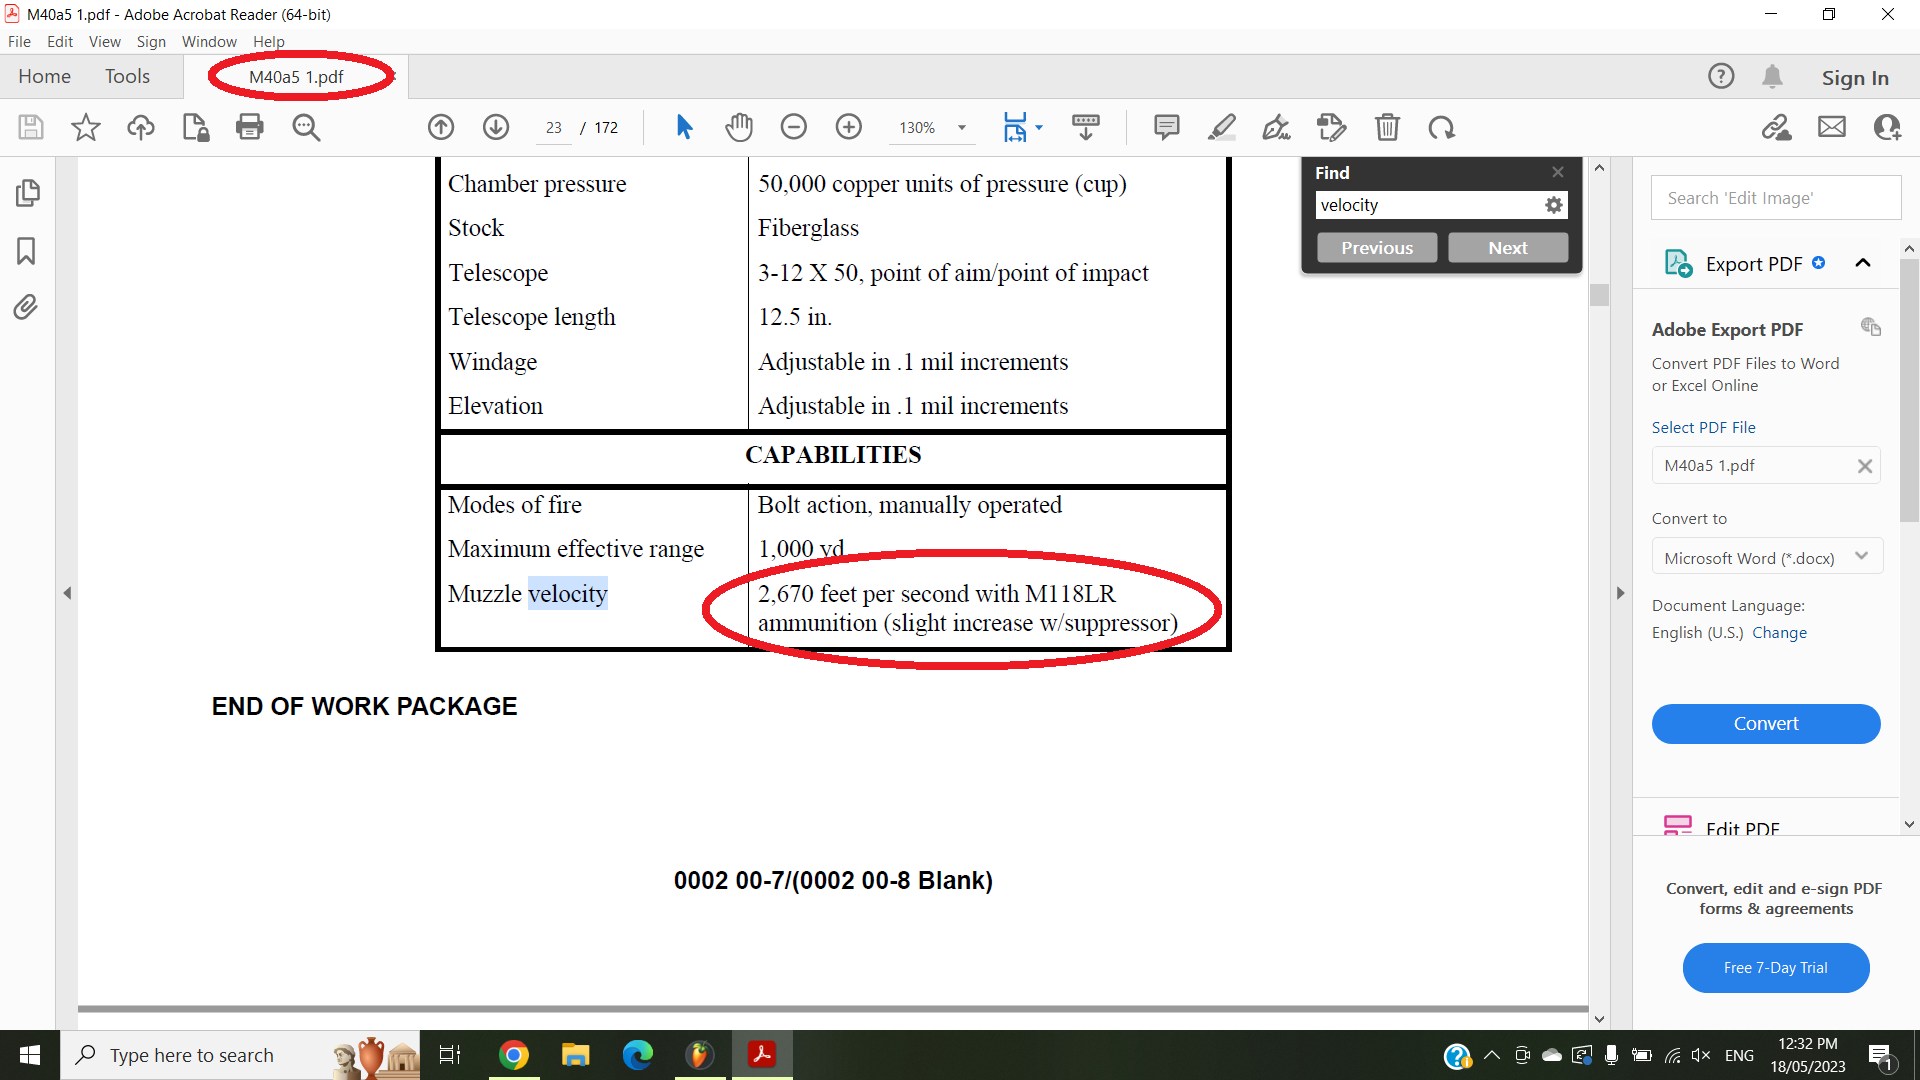Choose the selection arrow tool
The width and height of the screenshot is (1920, 1080).
pos(685,127)
